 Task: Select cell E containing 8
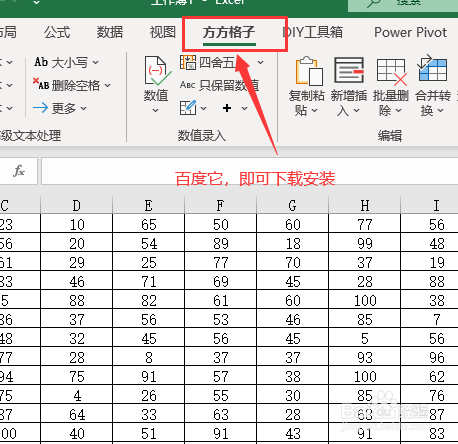pos(149,357)
